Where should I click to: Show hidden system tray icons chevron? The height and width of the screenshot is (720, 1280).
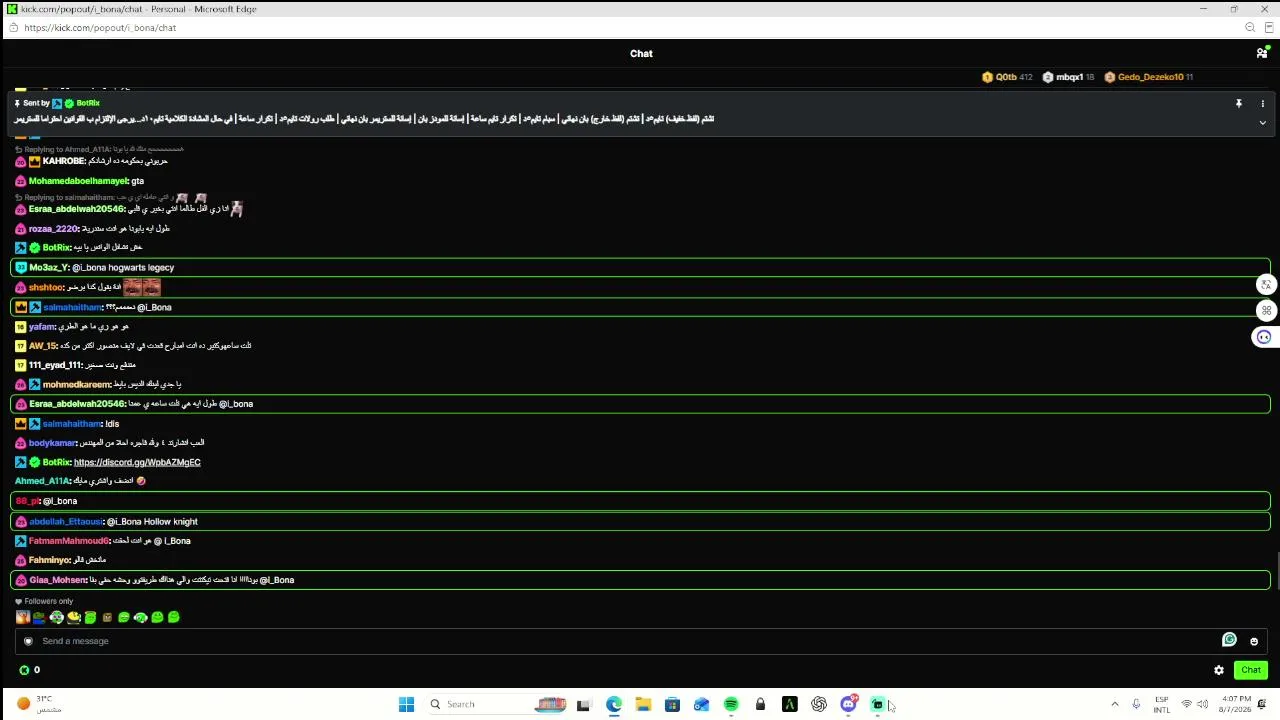(x=1114, y=704)
